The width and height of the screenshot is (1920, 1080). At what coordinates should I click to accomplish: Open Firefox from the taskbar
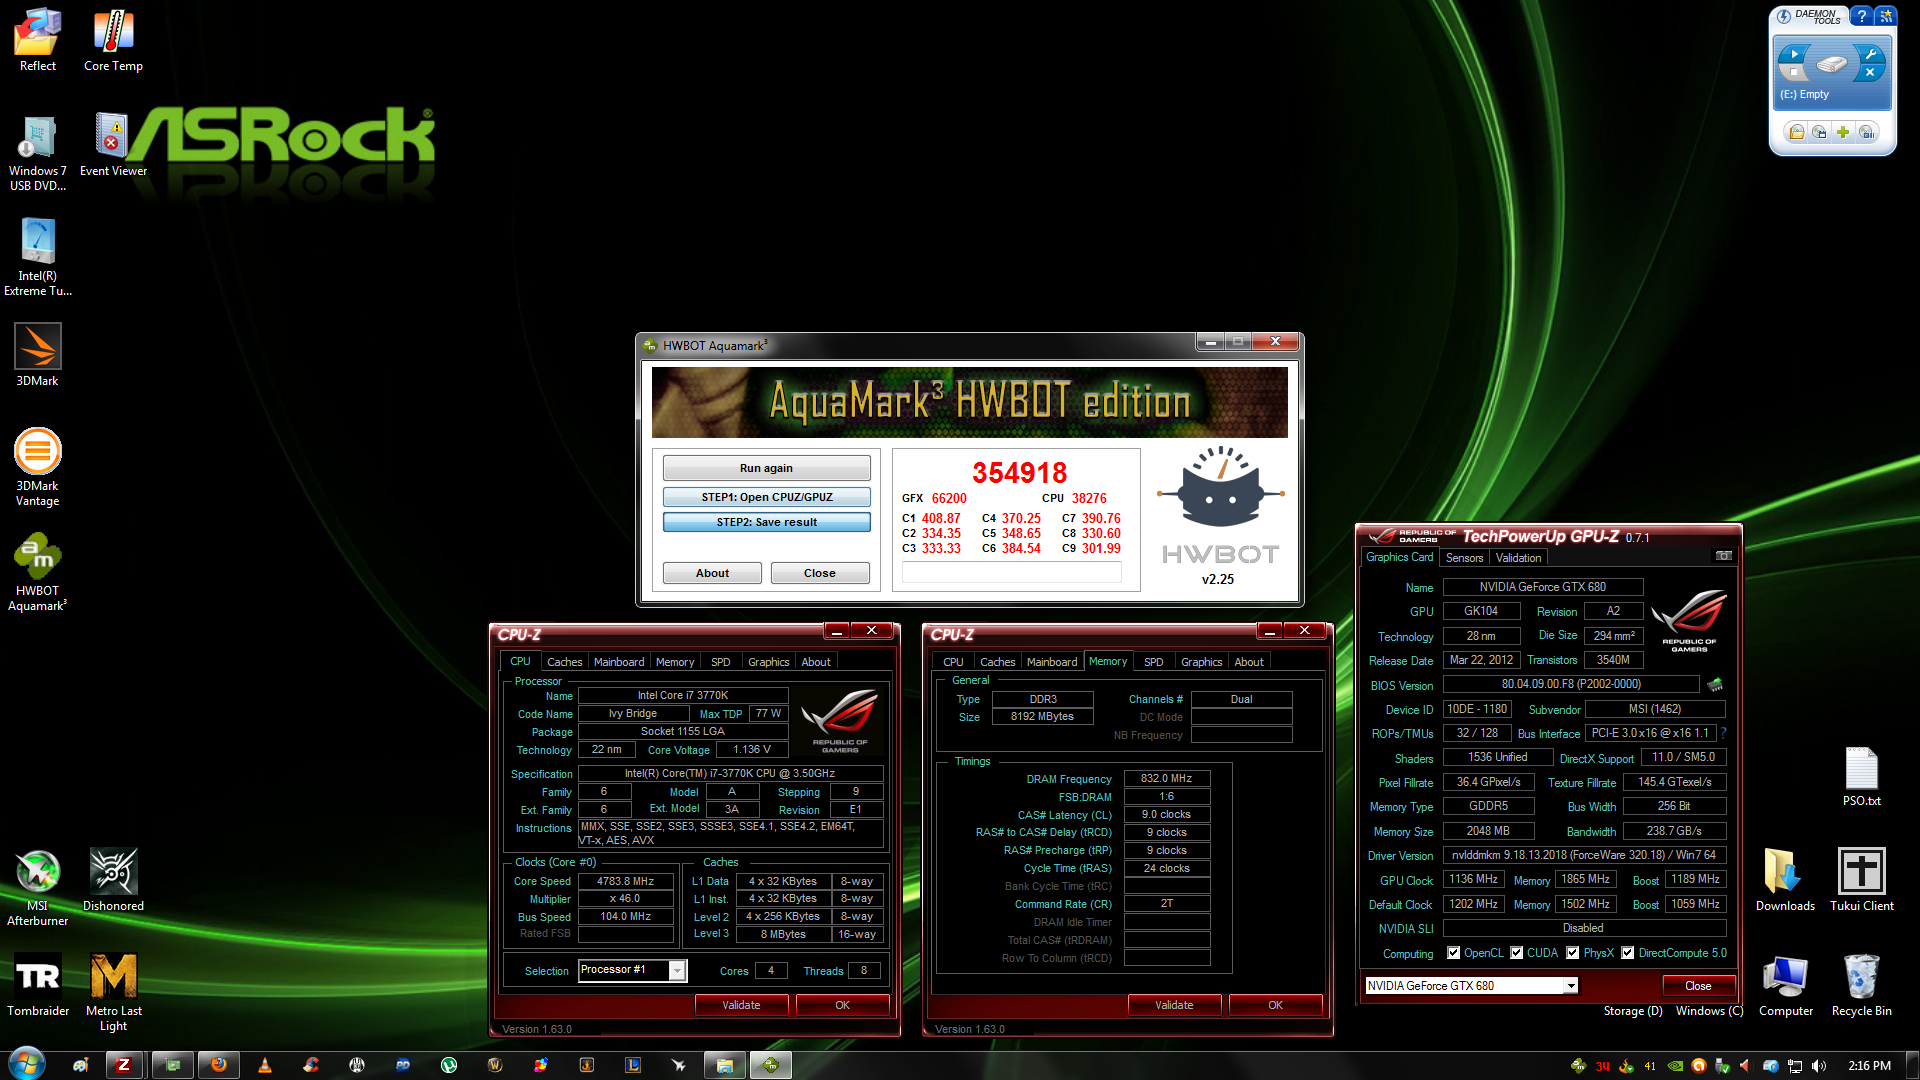pos(218,1065)
